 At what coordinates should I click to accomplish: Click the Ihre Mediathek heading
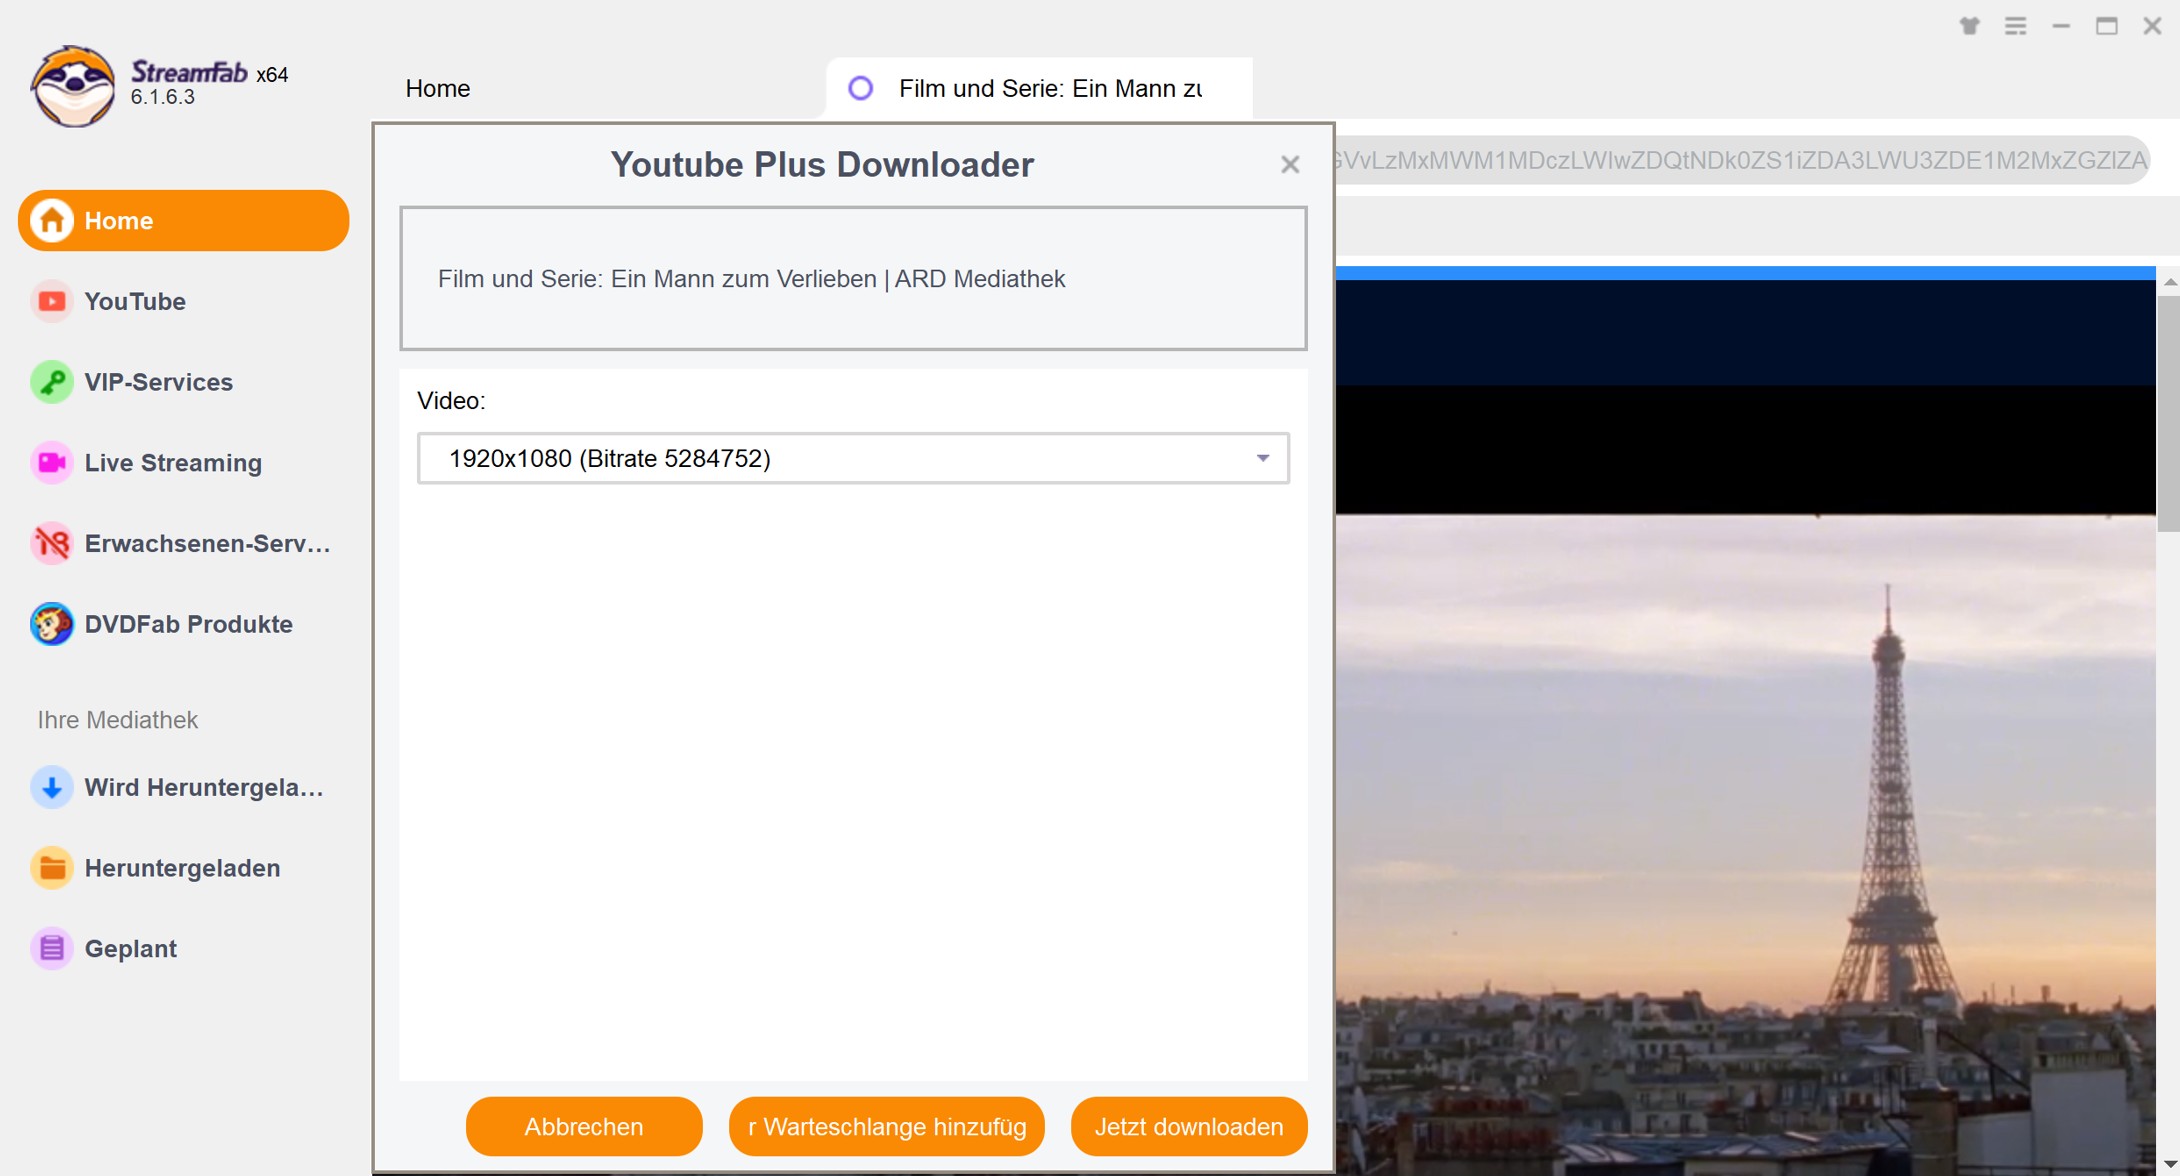(x=118, y=720)
